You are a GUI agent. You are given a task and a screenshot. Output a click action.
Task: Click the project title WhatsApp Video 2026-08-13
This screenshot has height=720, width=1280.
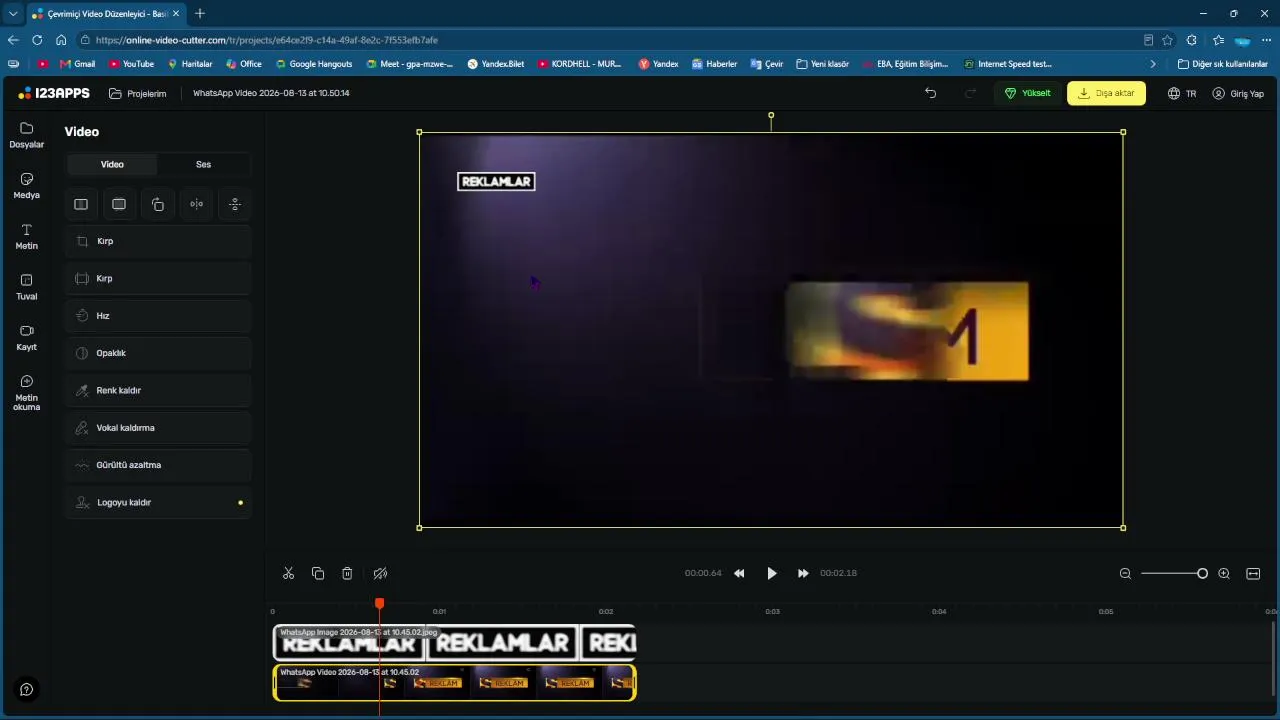coord(271,93)
